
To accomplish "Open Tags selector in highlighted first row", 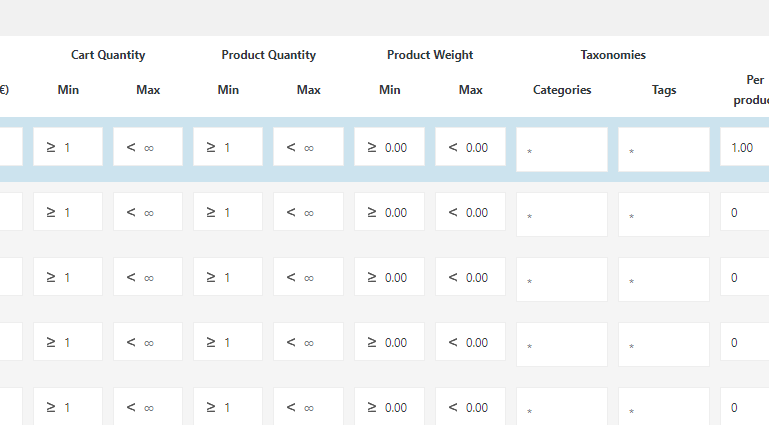I will coord(664,150).
